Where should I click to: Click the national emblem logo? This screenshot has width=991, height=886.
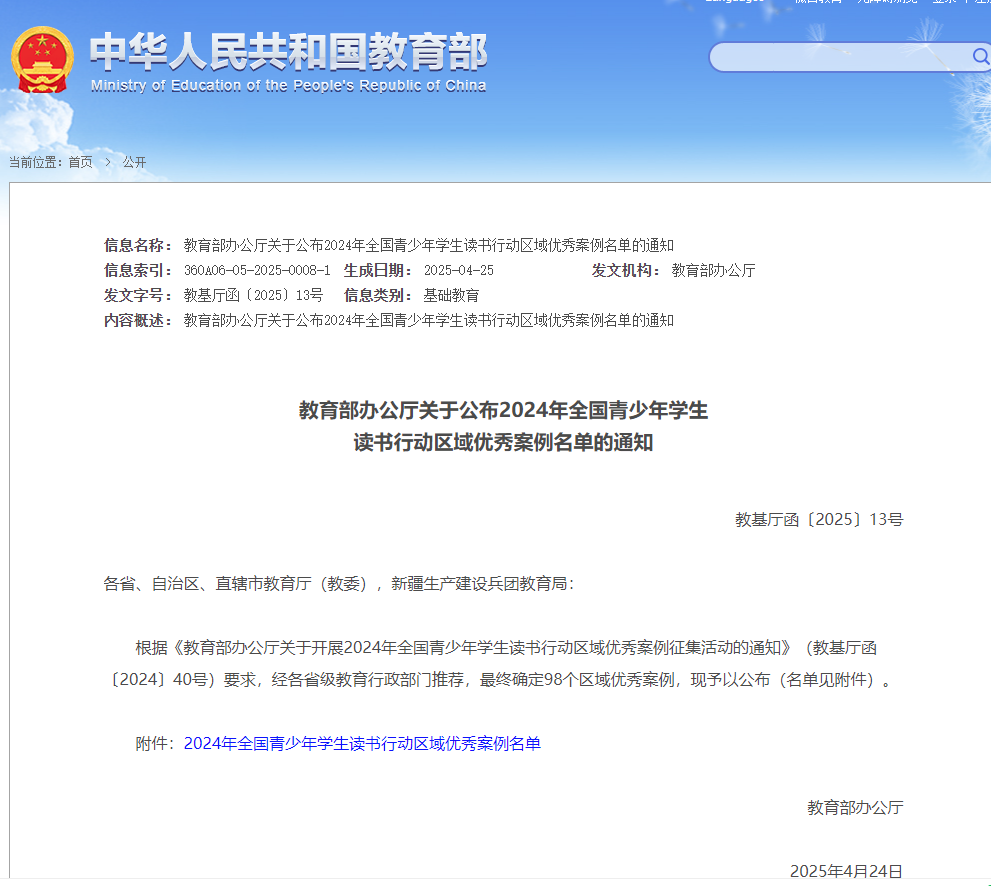click(x=43, y=59)
